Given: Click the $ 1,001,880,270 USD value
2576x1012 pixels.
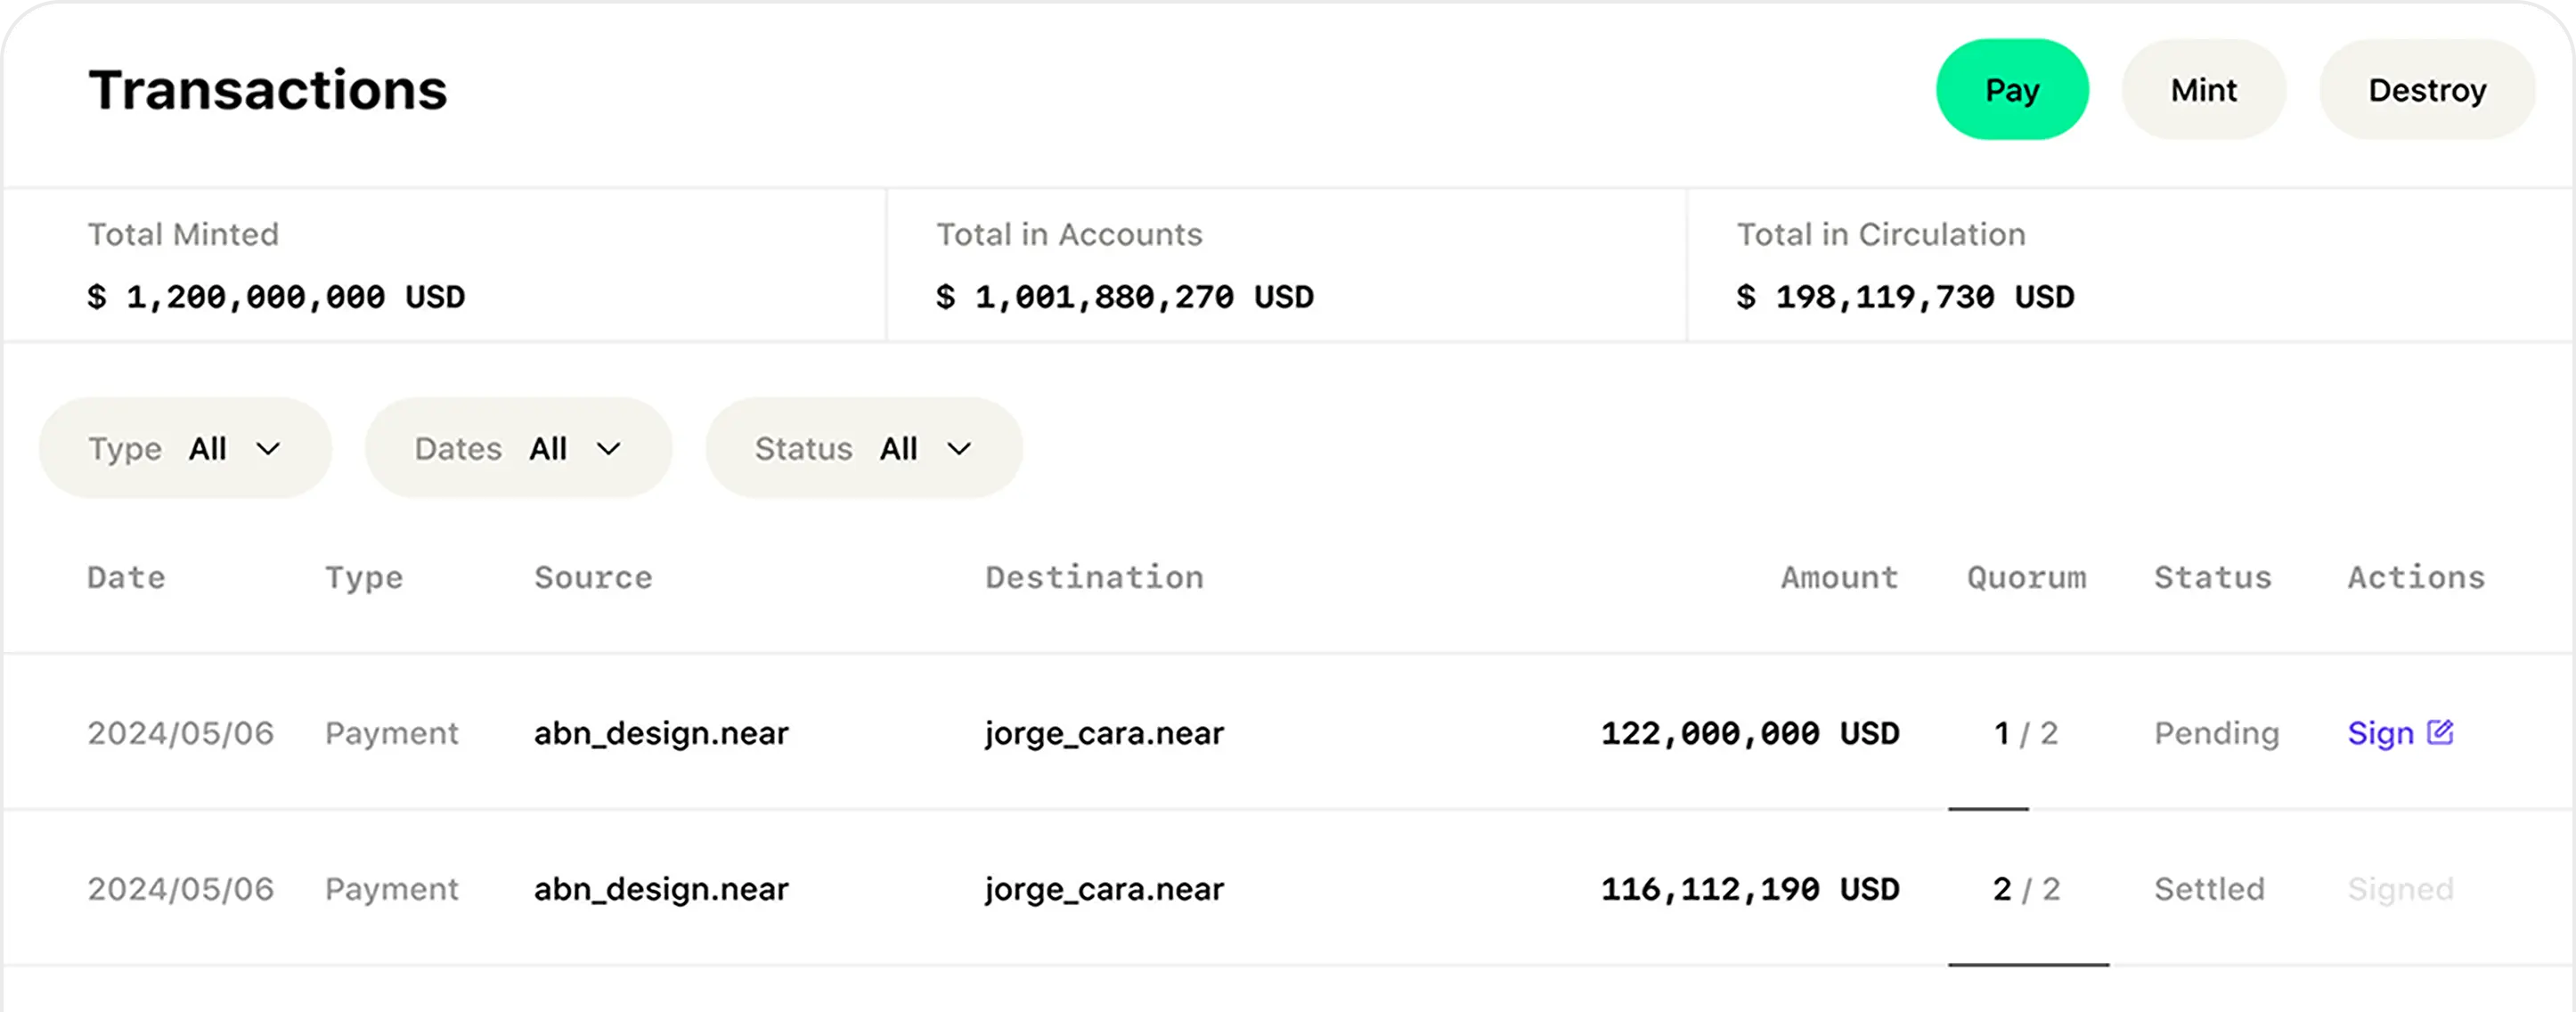Looking at the screenshot, I should pyautogui.click(x=1125, y=297).
